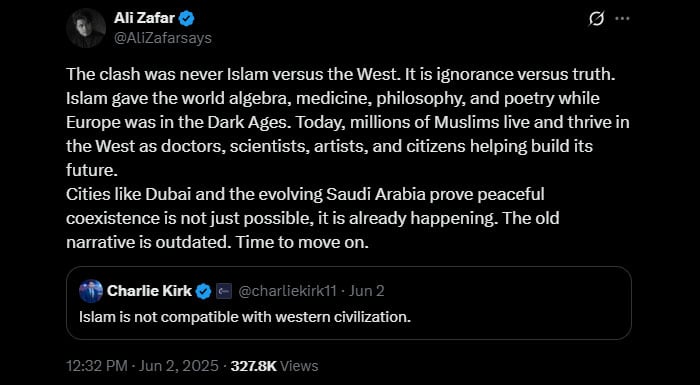Click Ali Zafar's profile picture

(x=86, y=28)
